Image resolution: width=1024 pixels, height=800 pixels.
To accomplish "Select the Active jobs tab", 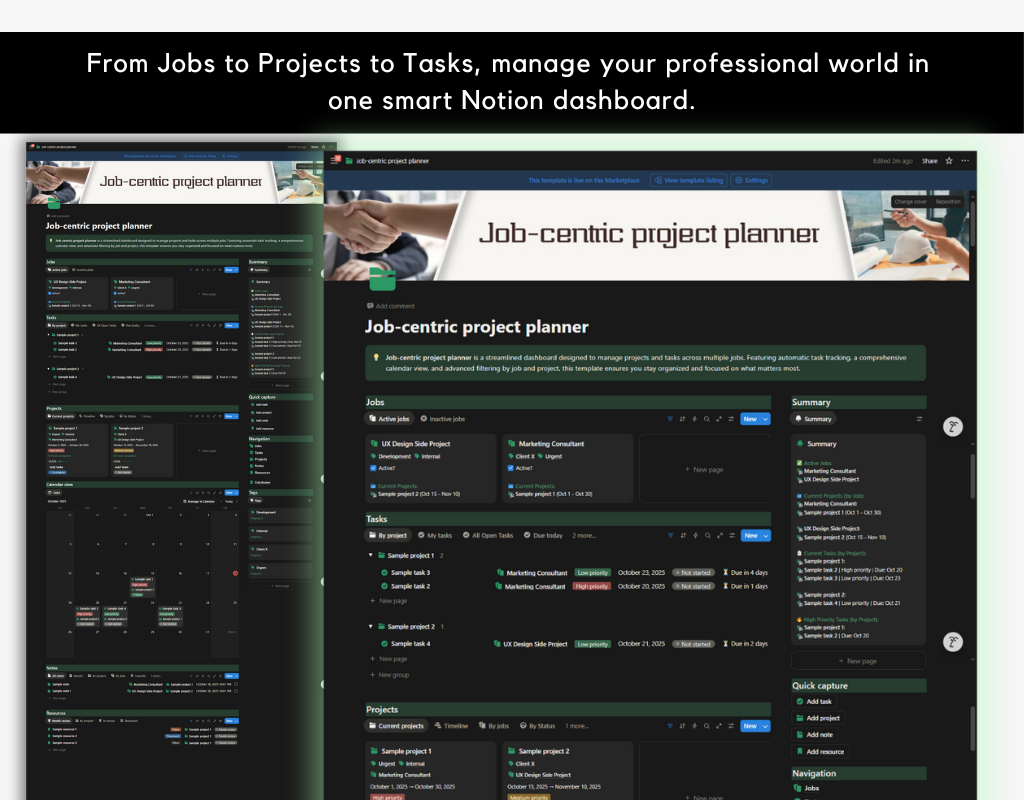I will (x=389, y=419).
